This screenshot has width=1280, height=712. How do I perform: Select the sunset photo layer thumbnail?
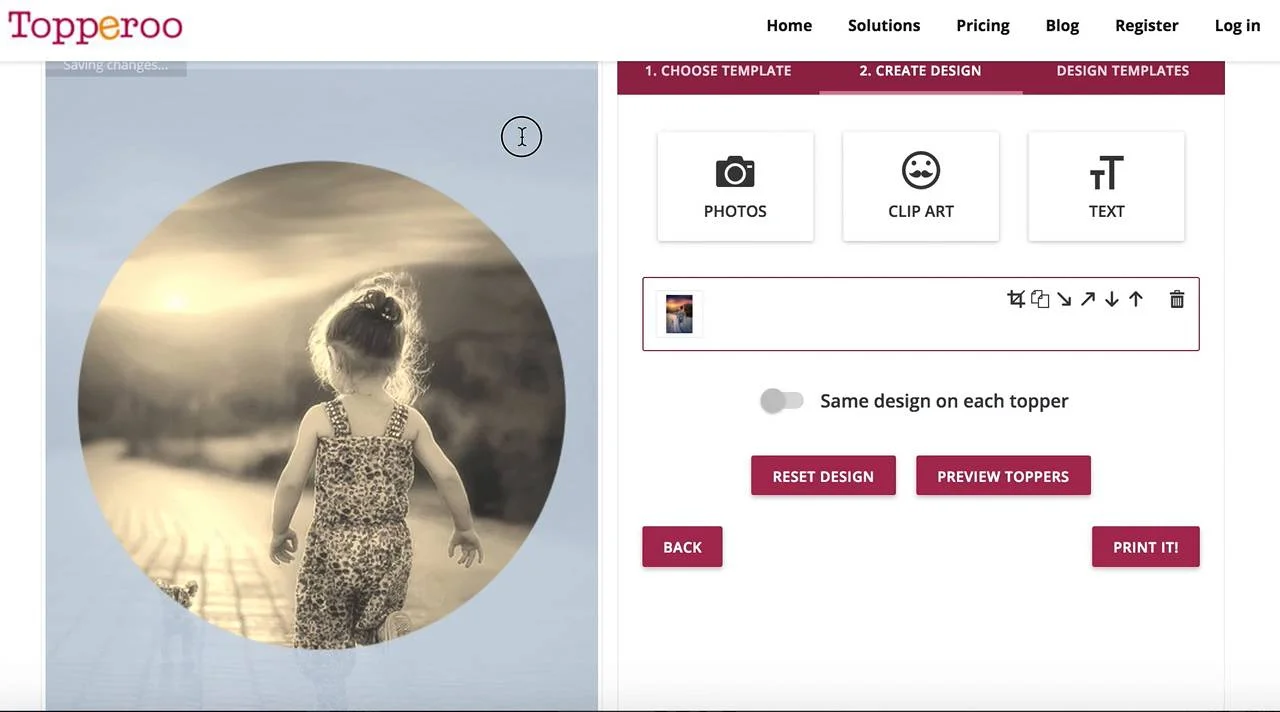[x=679, y=314]
